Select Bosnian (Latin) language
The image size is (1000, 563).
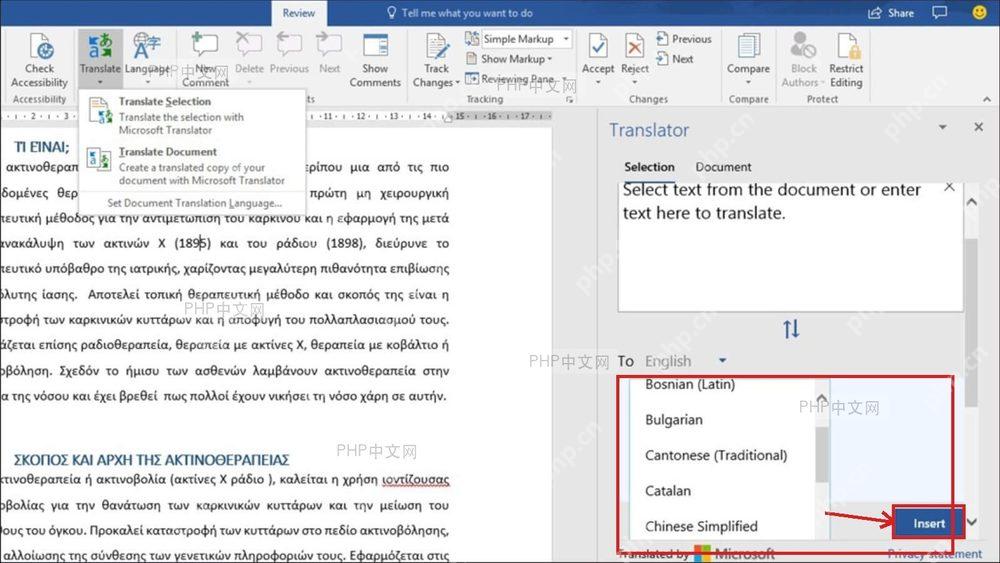click(690, 384)
